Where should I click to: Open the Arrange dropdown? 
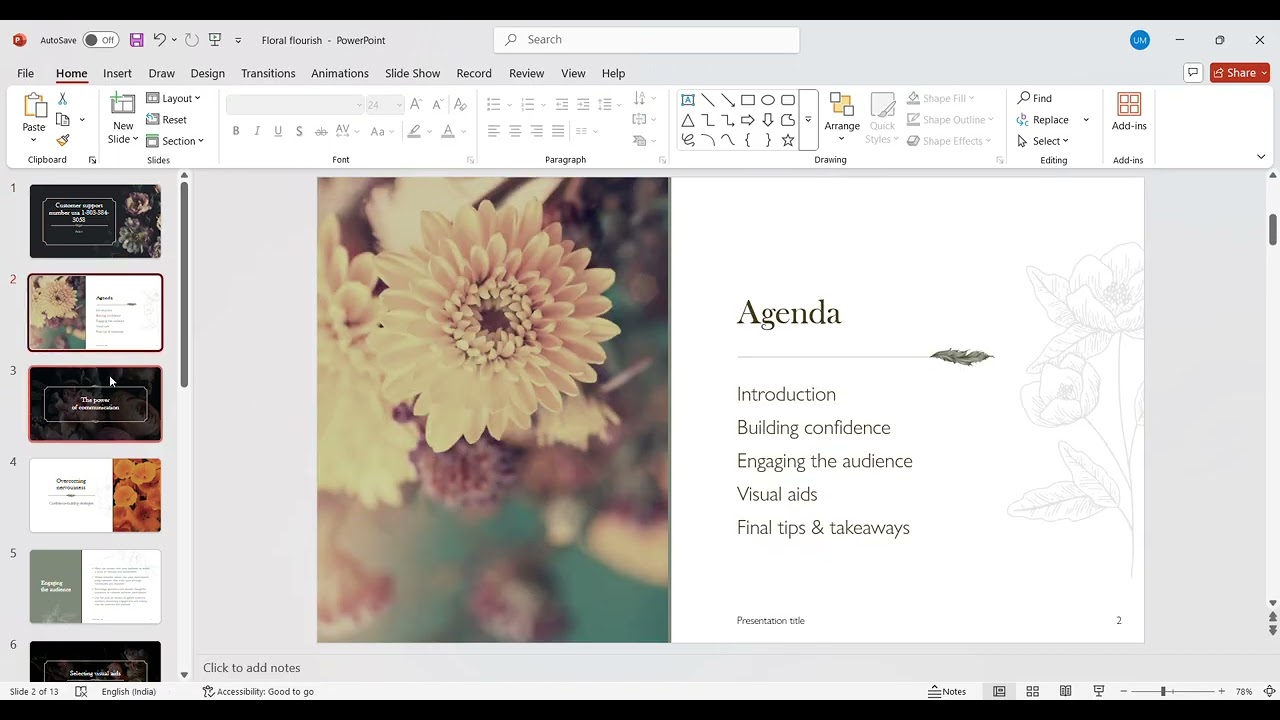tap(842, 118)
